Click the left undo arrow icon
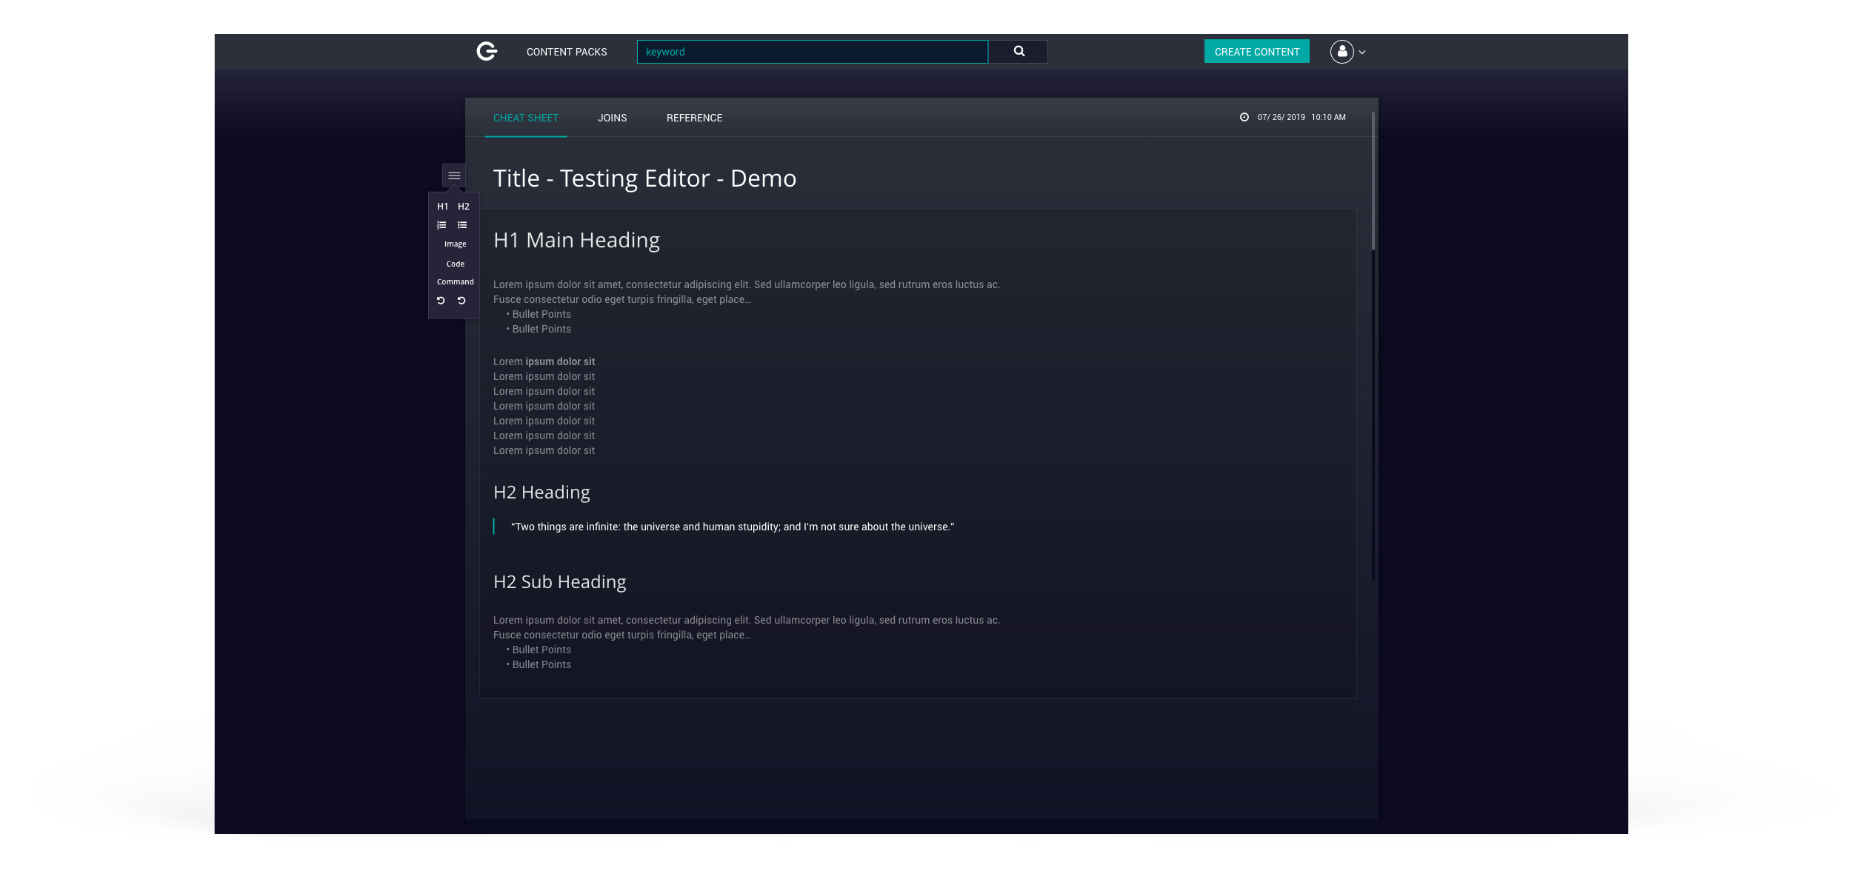Screen dimensions: 1870x883 pyautogui.click(x=440, y=300)
